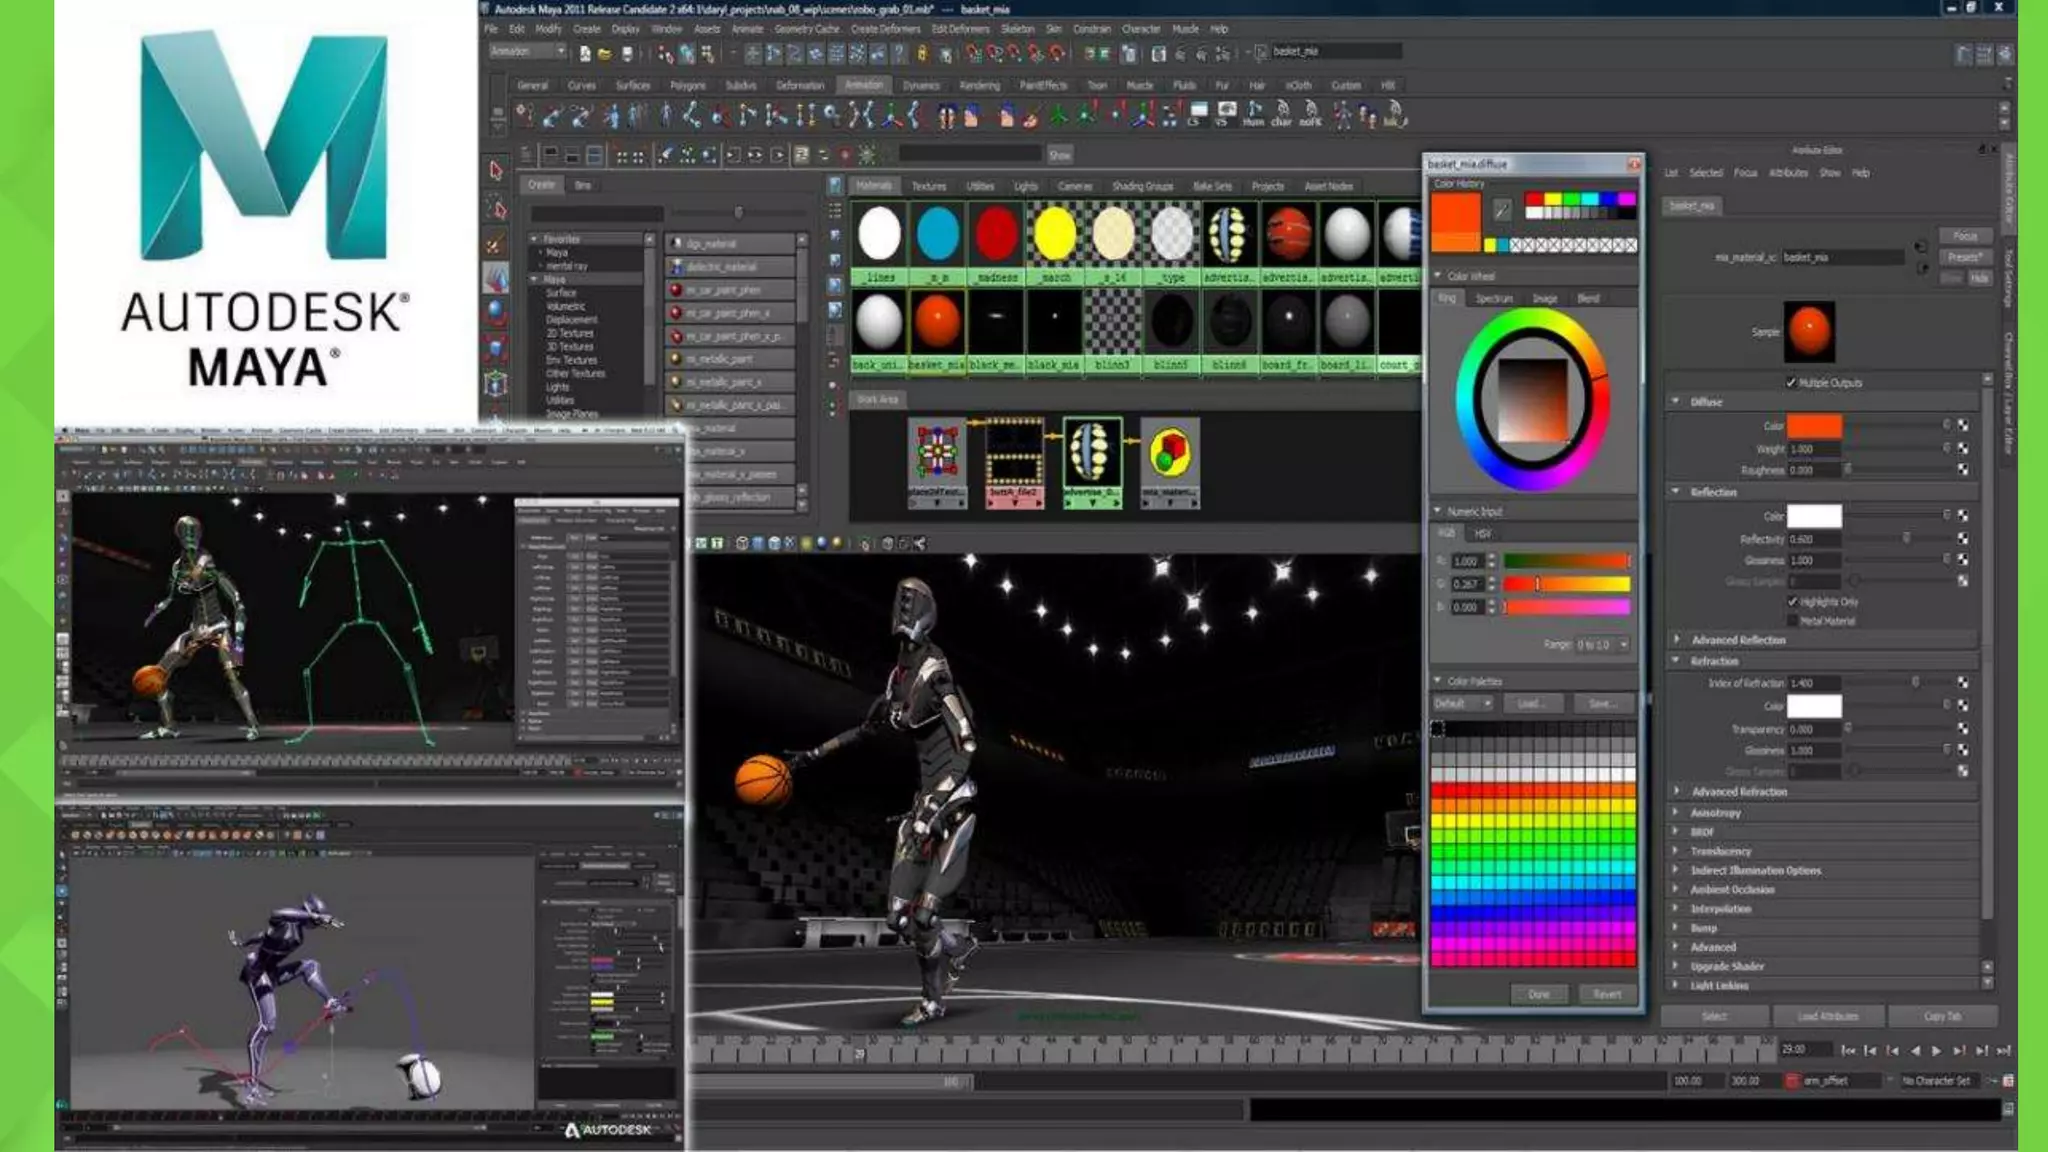Switch to the Textures tab in Hypershade
The image size is (2048, 1152).
tap(928, 186)
